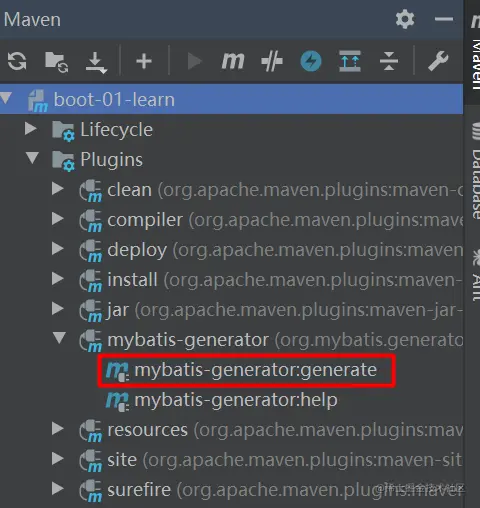Collapse All tree nodes icon
Viewport: 480px width, 508px height.
[389, 61]
